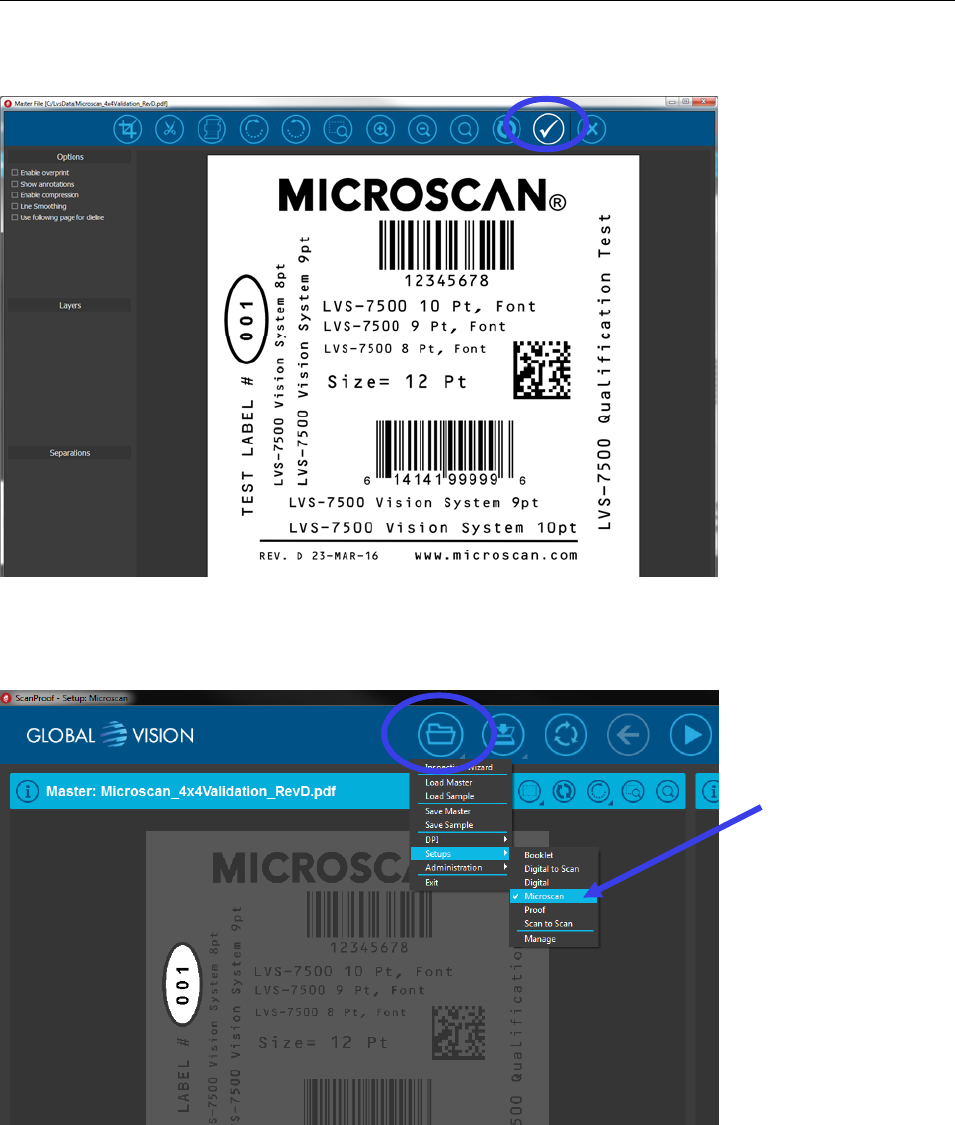The height and width of the screenshot is (1125, 955).
Task: Click the dotted-square selection icon in Master panel
Action: click(x=530, y=791)
